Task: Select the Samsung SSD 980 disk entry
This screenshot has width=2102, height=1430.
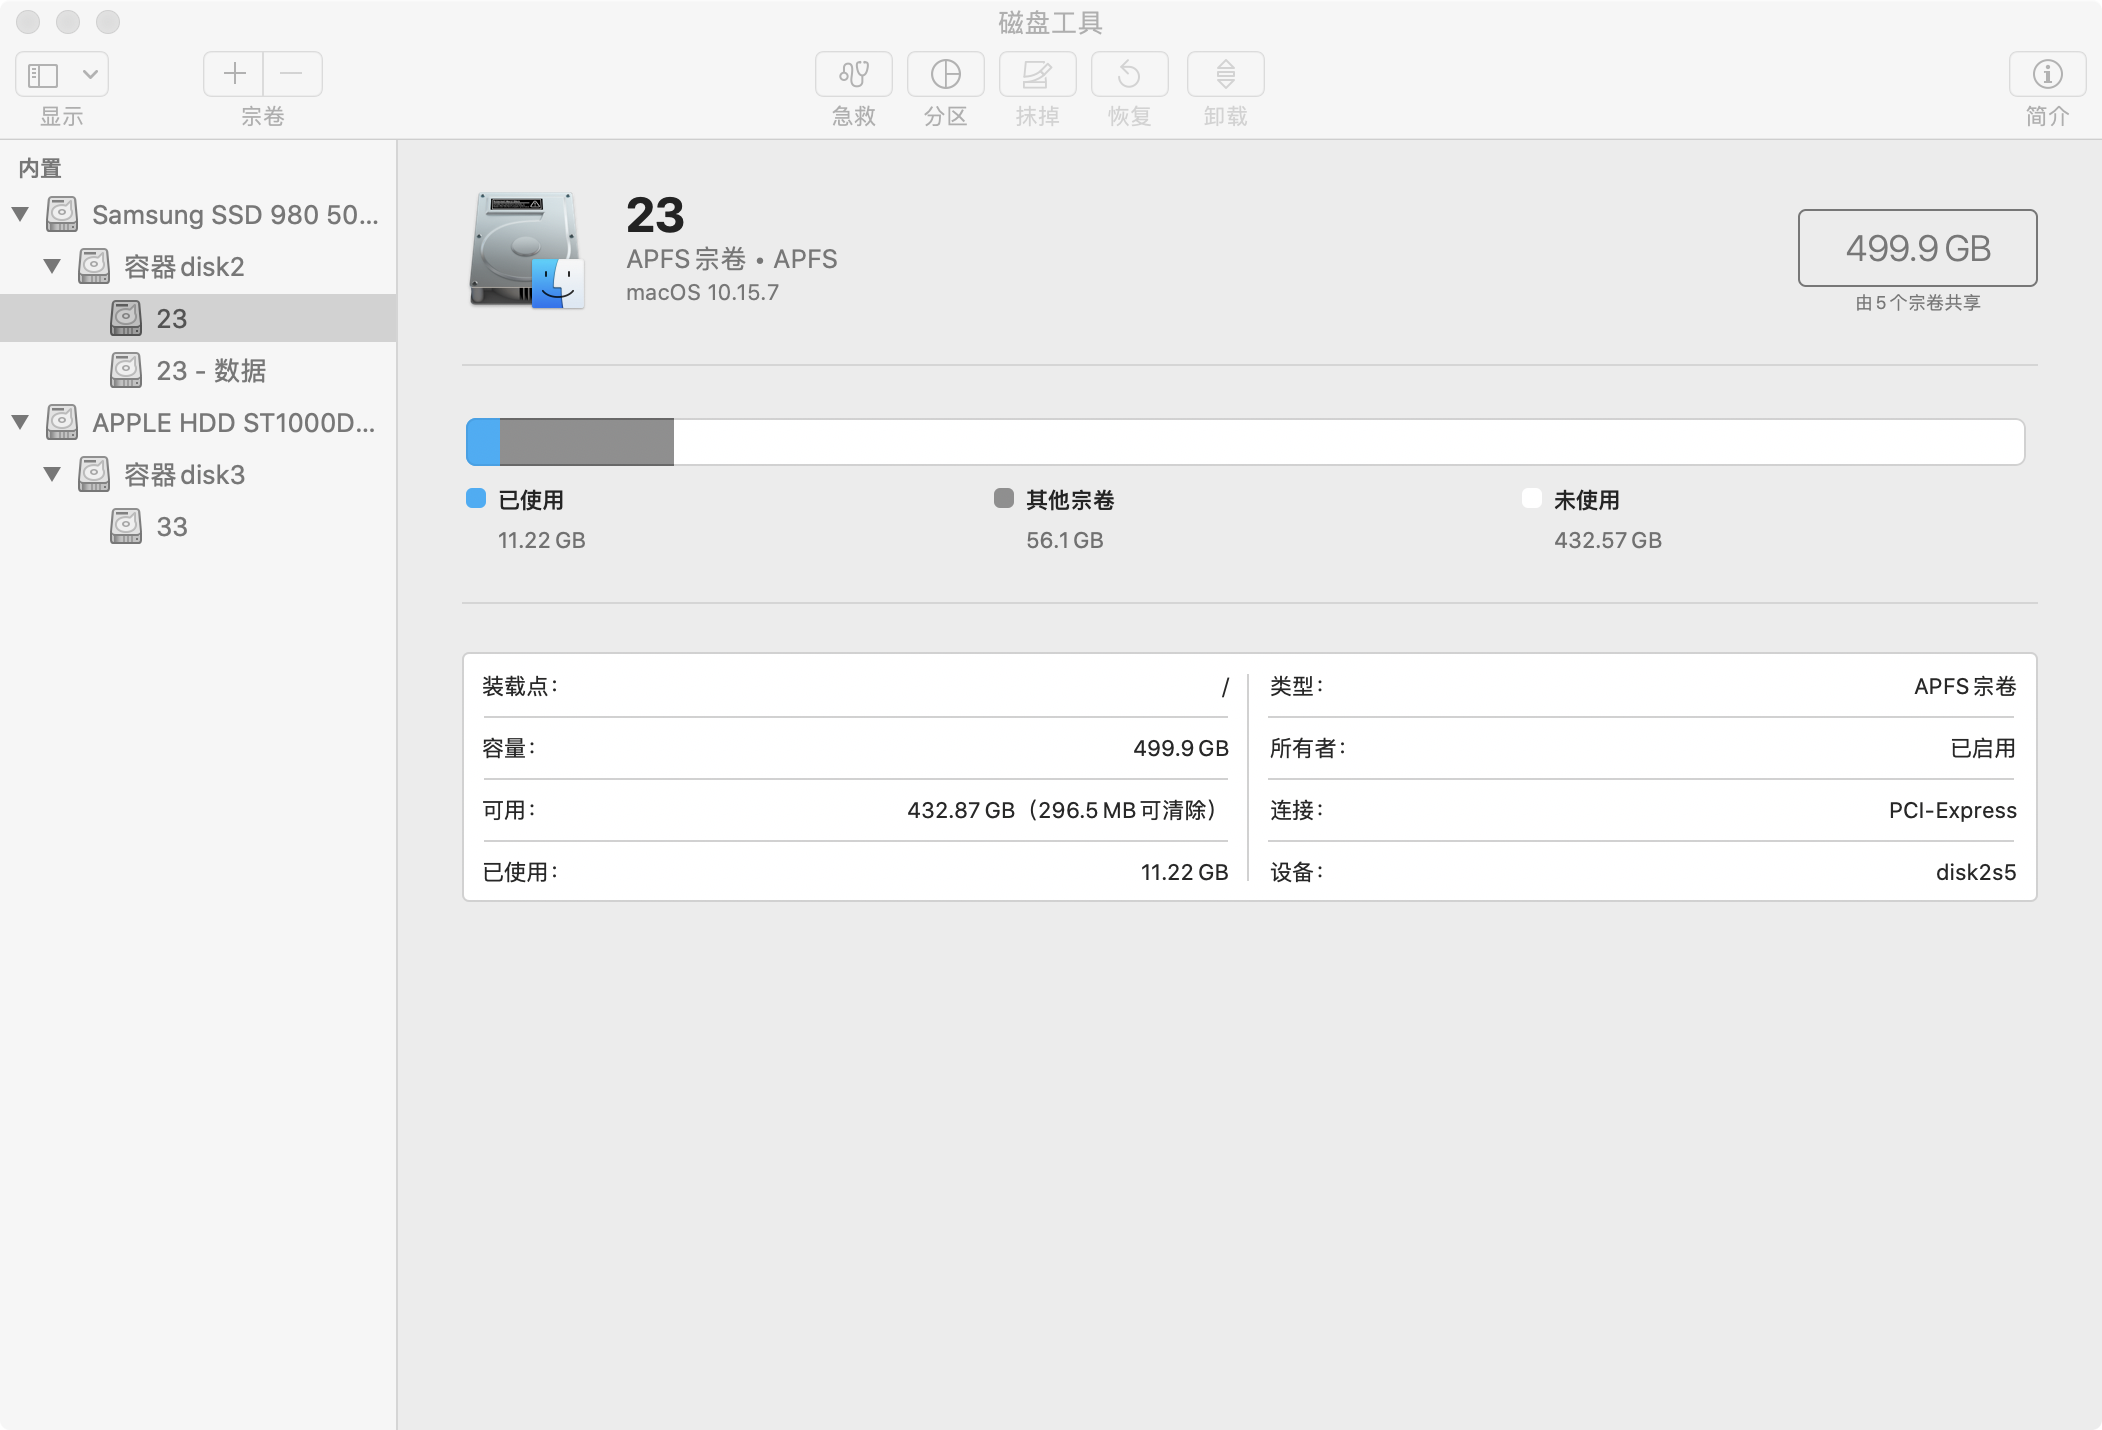Action: click(x=234, y=214)
